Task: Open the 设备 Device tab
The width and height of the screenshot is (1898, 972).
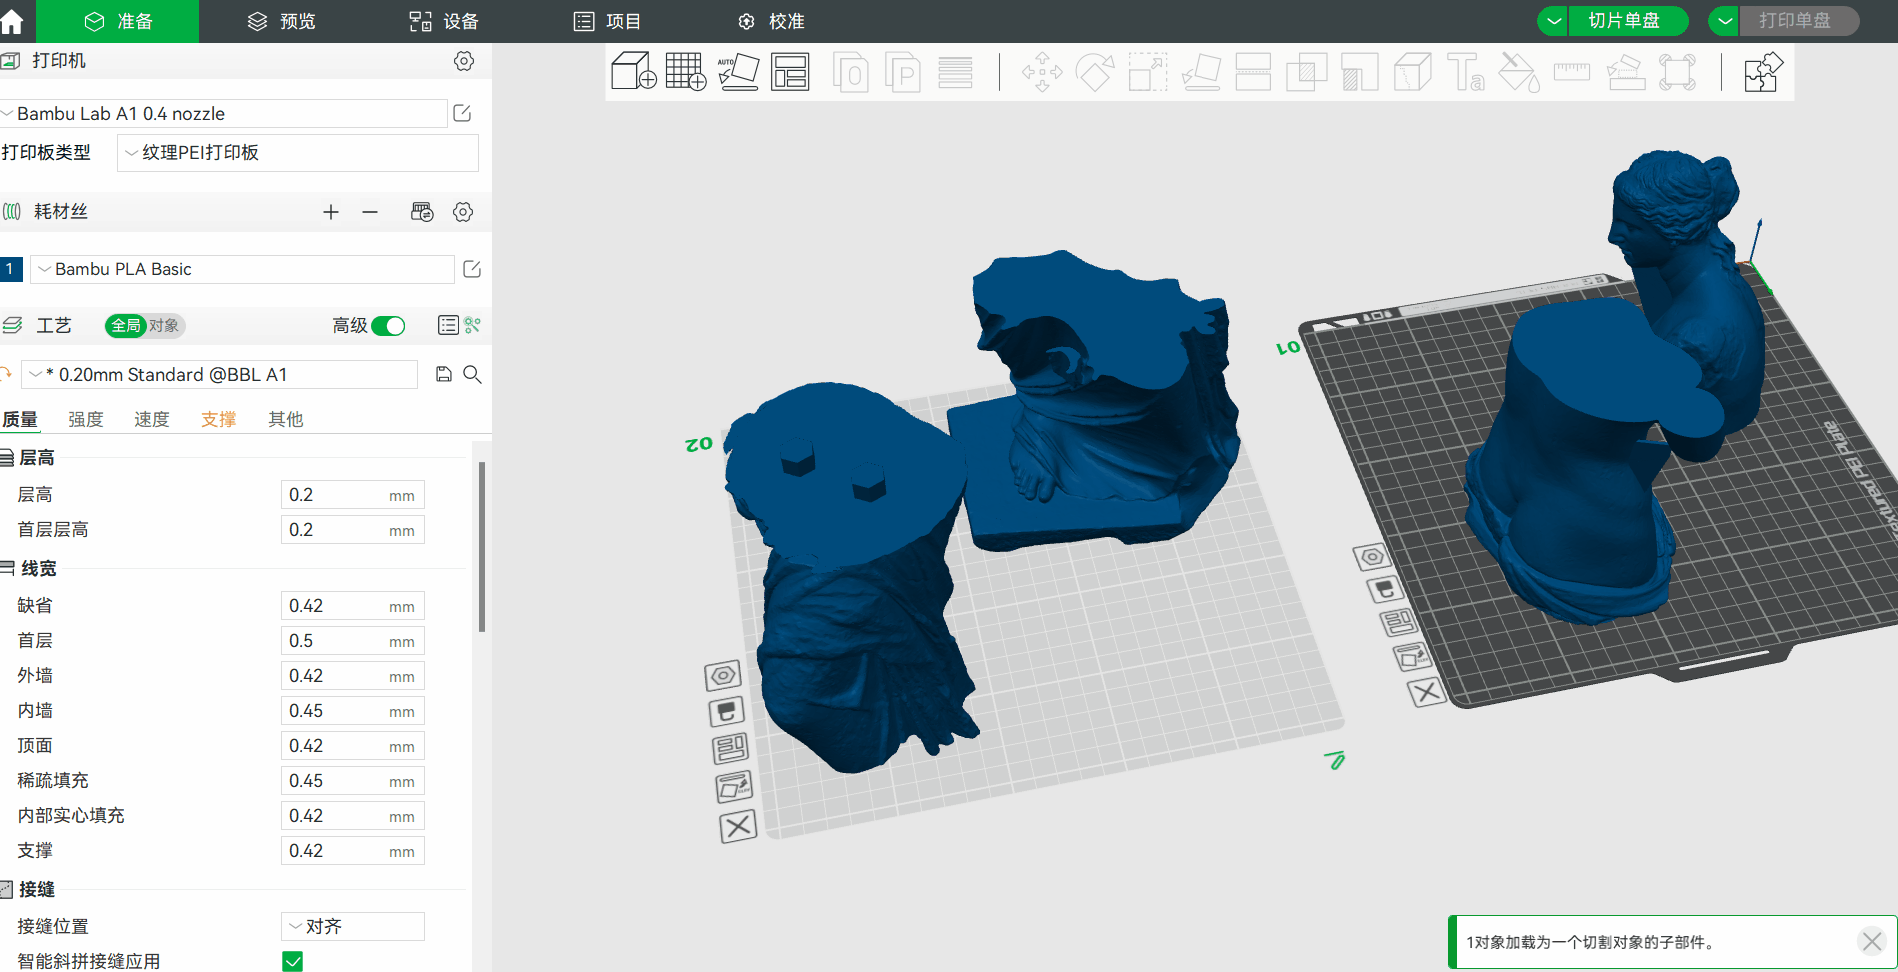Action: [x=444, y=21]
